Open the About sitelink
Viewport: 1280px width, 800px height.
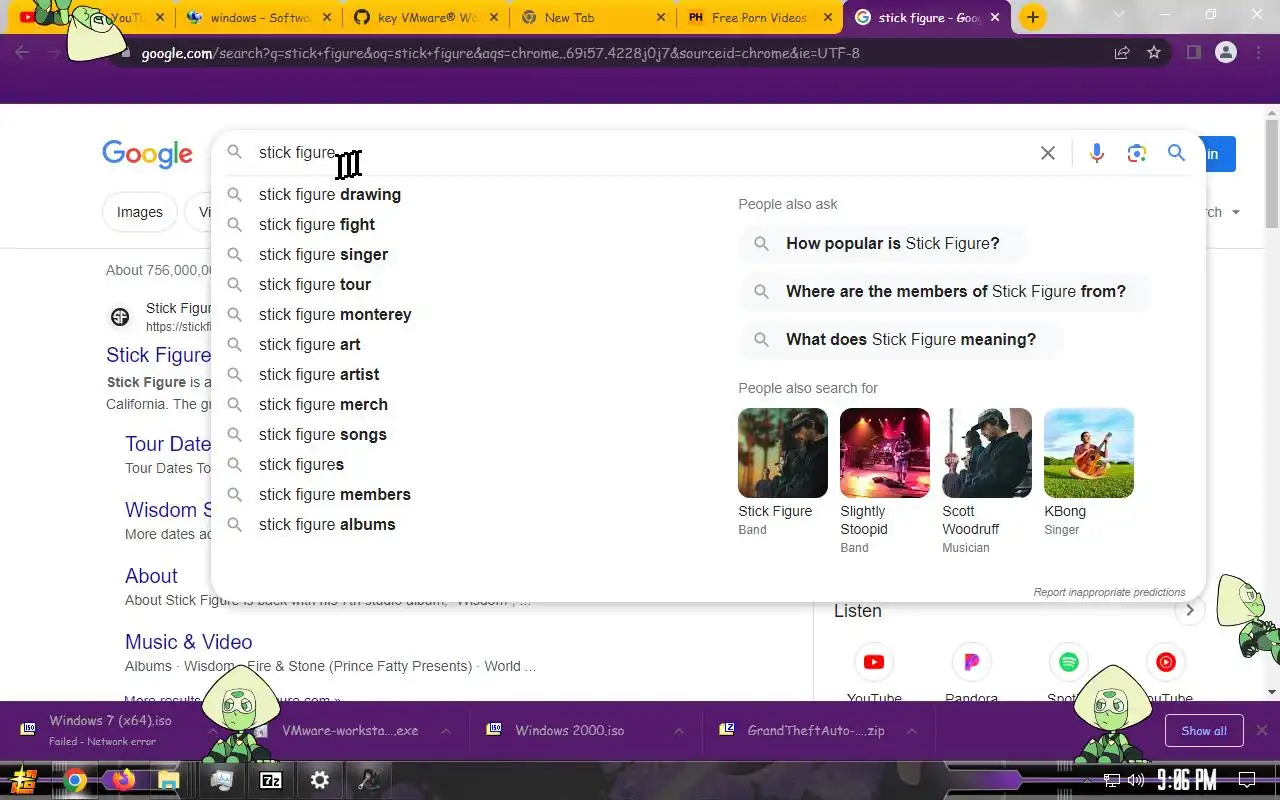click(151, 576)
